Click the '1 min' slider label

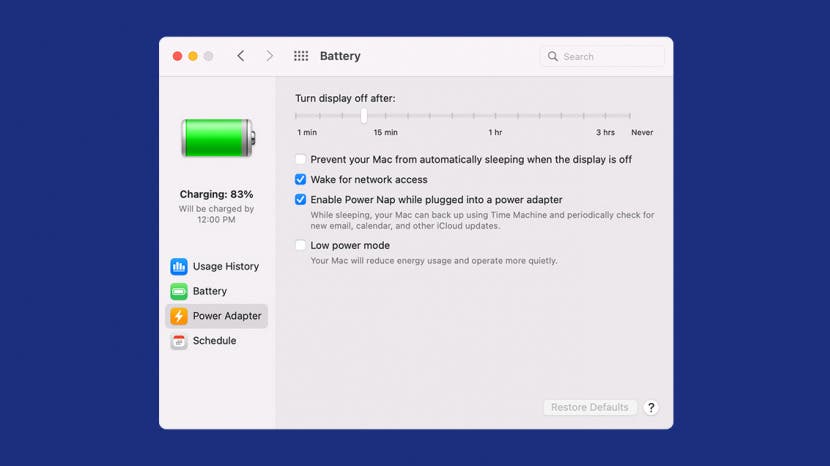307,132
